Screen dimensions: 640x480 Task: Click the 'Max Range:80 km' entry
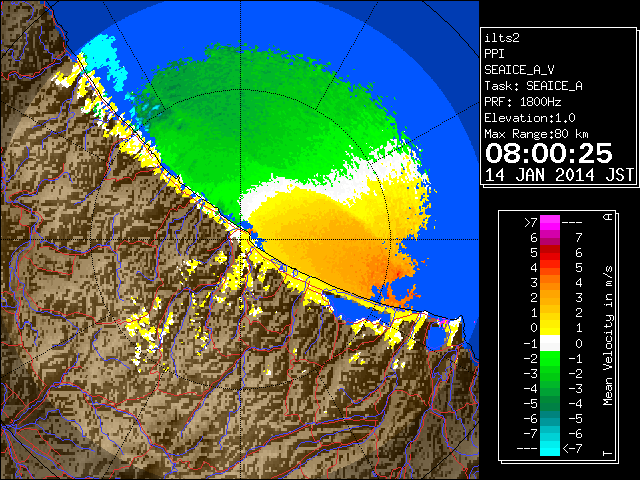[x=536, y=134]
